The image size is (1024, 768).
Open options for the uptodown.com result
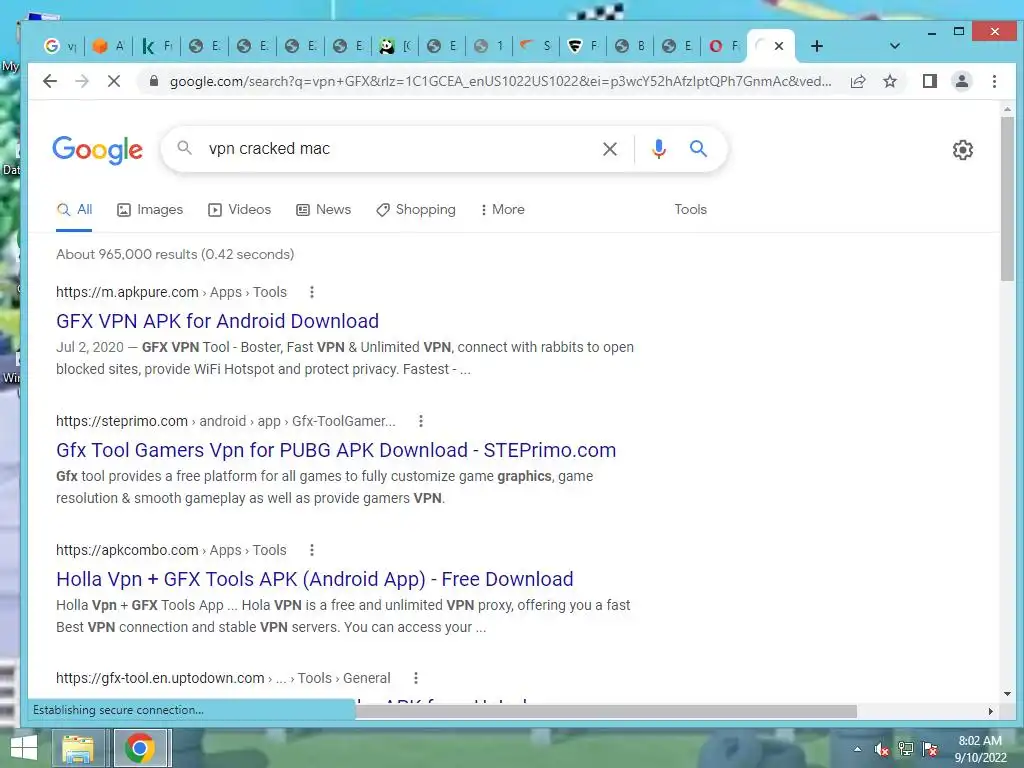pyautogui.click(x=415, y=678)
